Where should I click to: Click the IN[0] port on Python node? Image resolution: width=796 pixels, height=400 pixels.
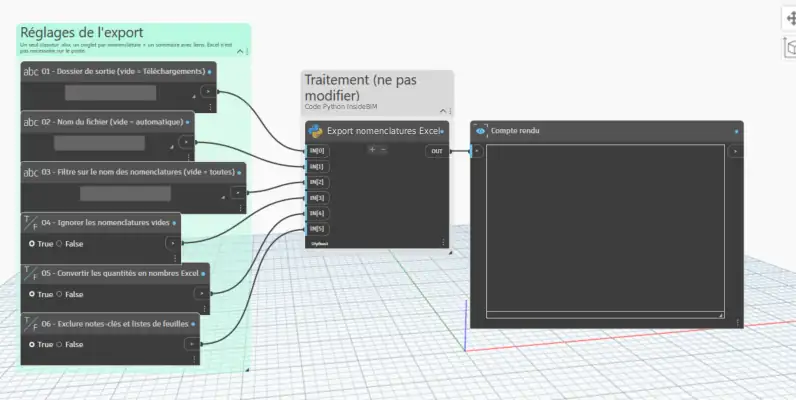click(317, 151)
